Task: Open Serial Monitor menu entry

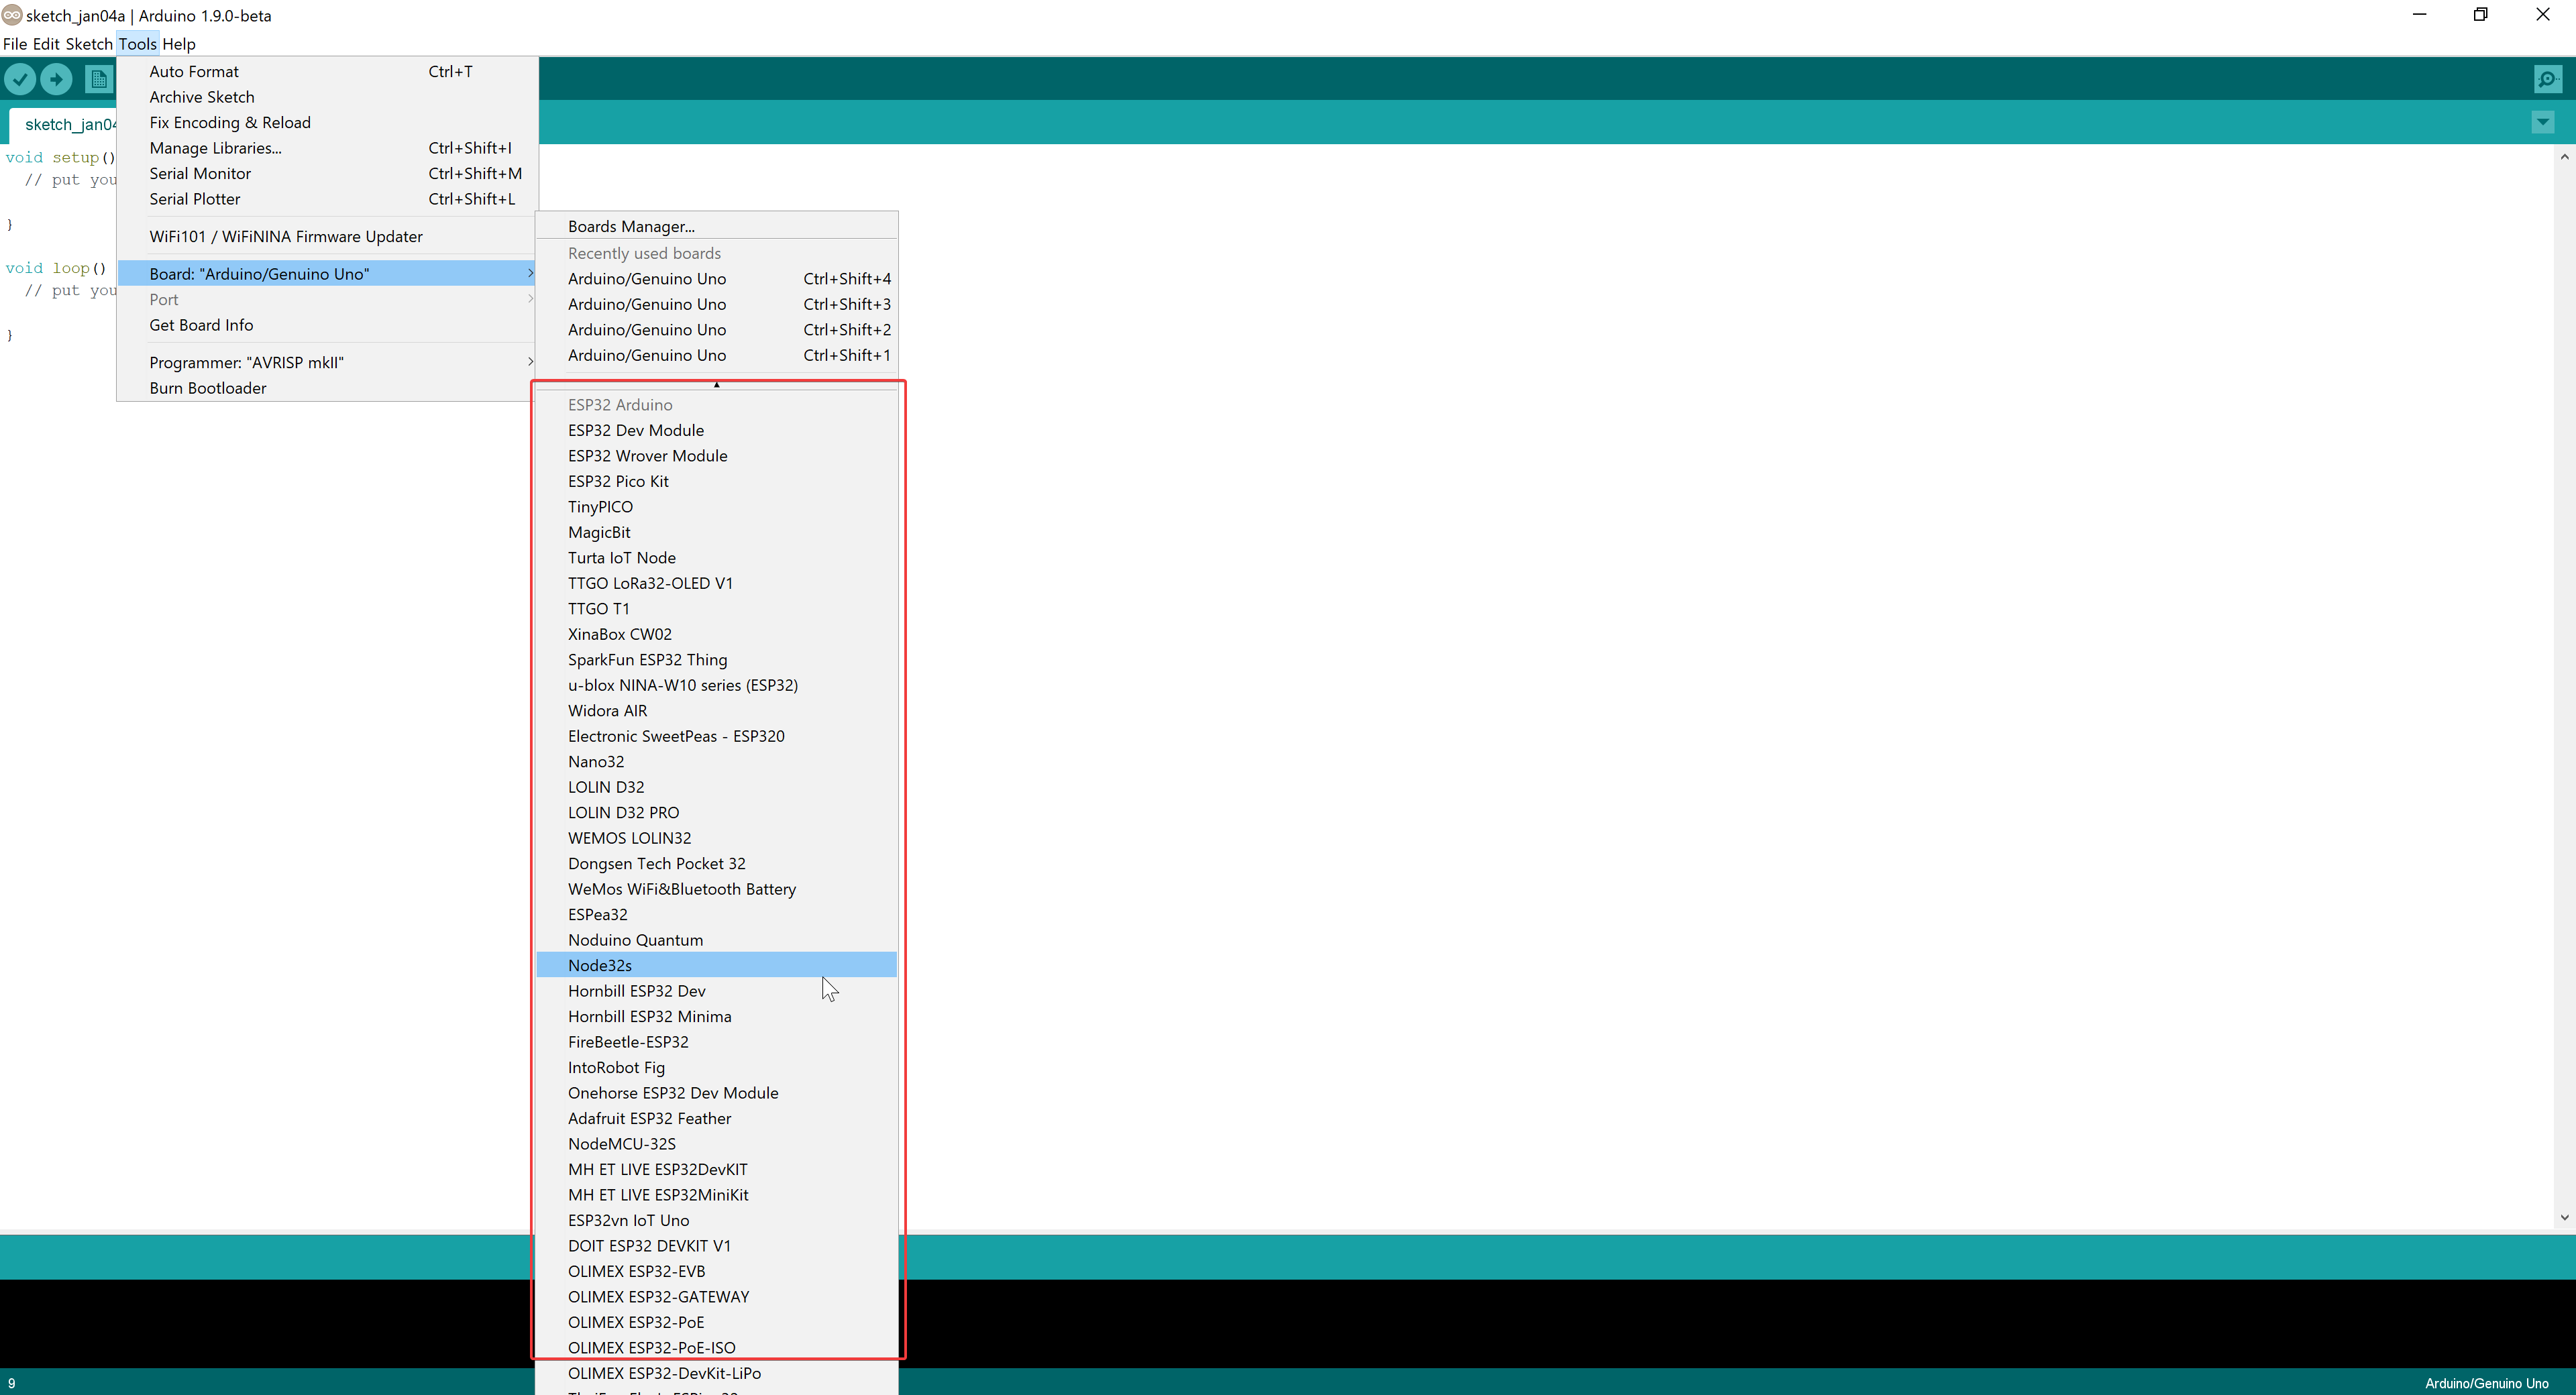Action: click(x=327, y=174)
